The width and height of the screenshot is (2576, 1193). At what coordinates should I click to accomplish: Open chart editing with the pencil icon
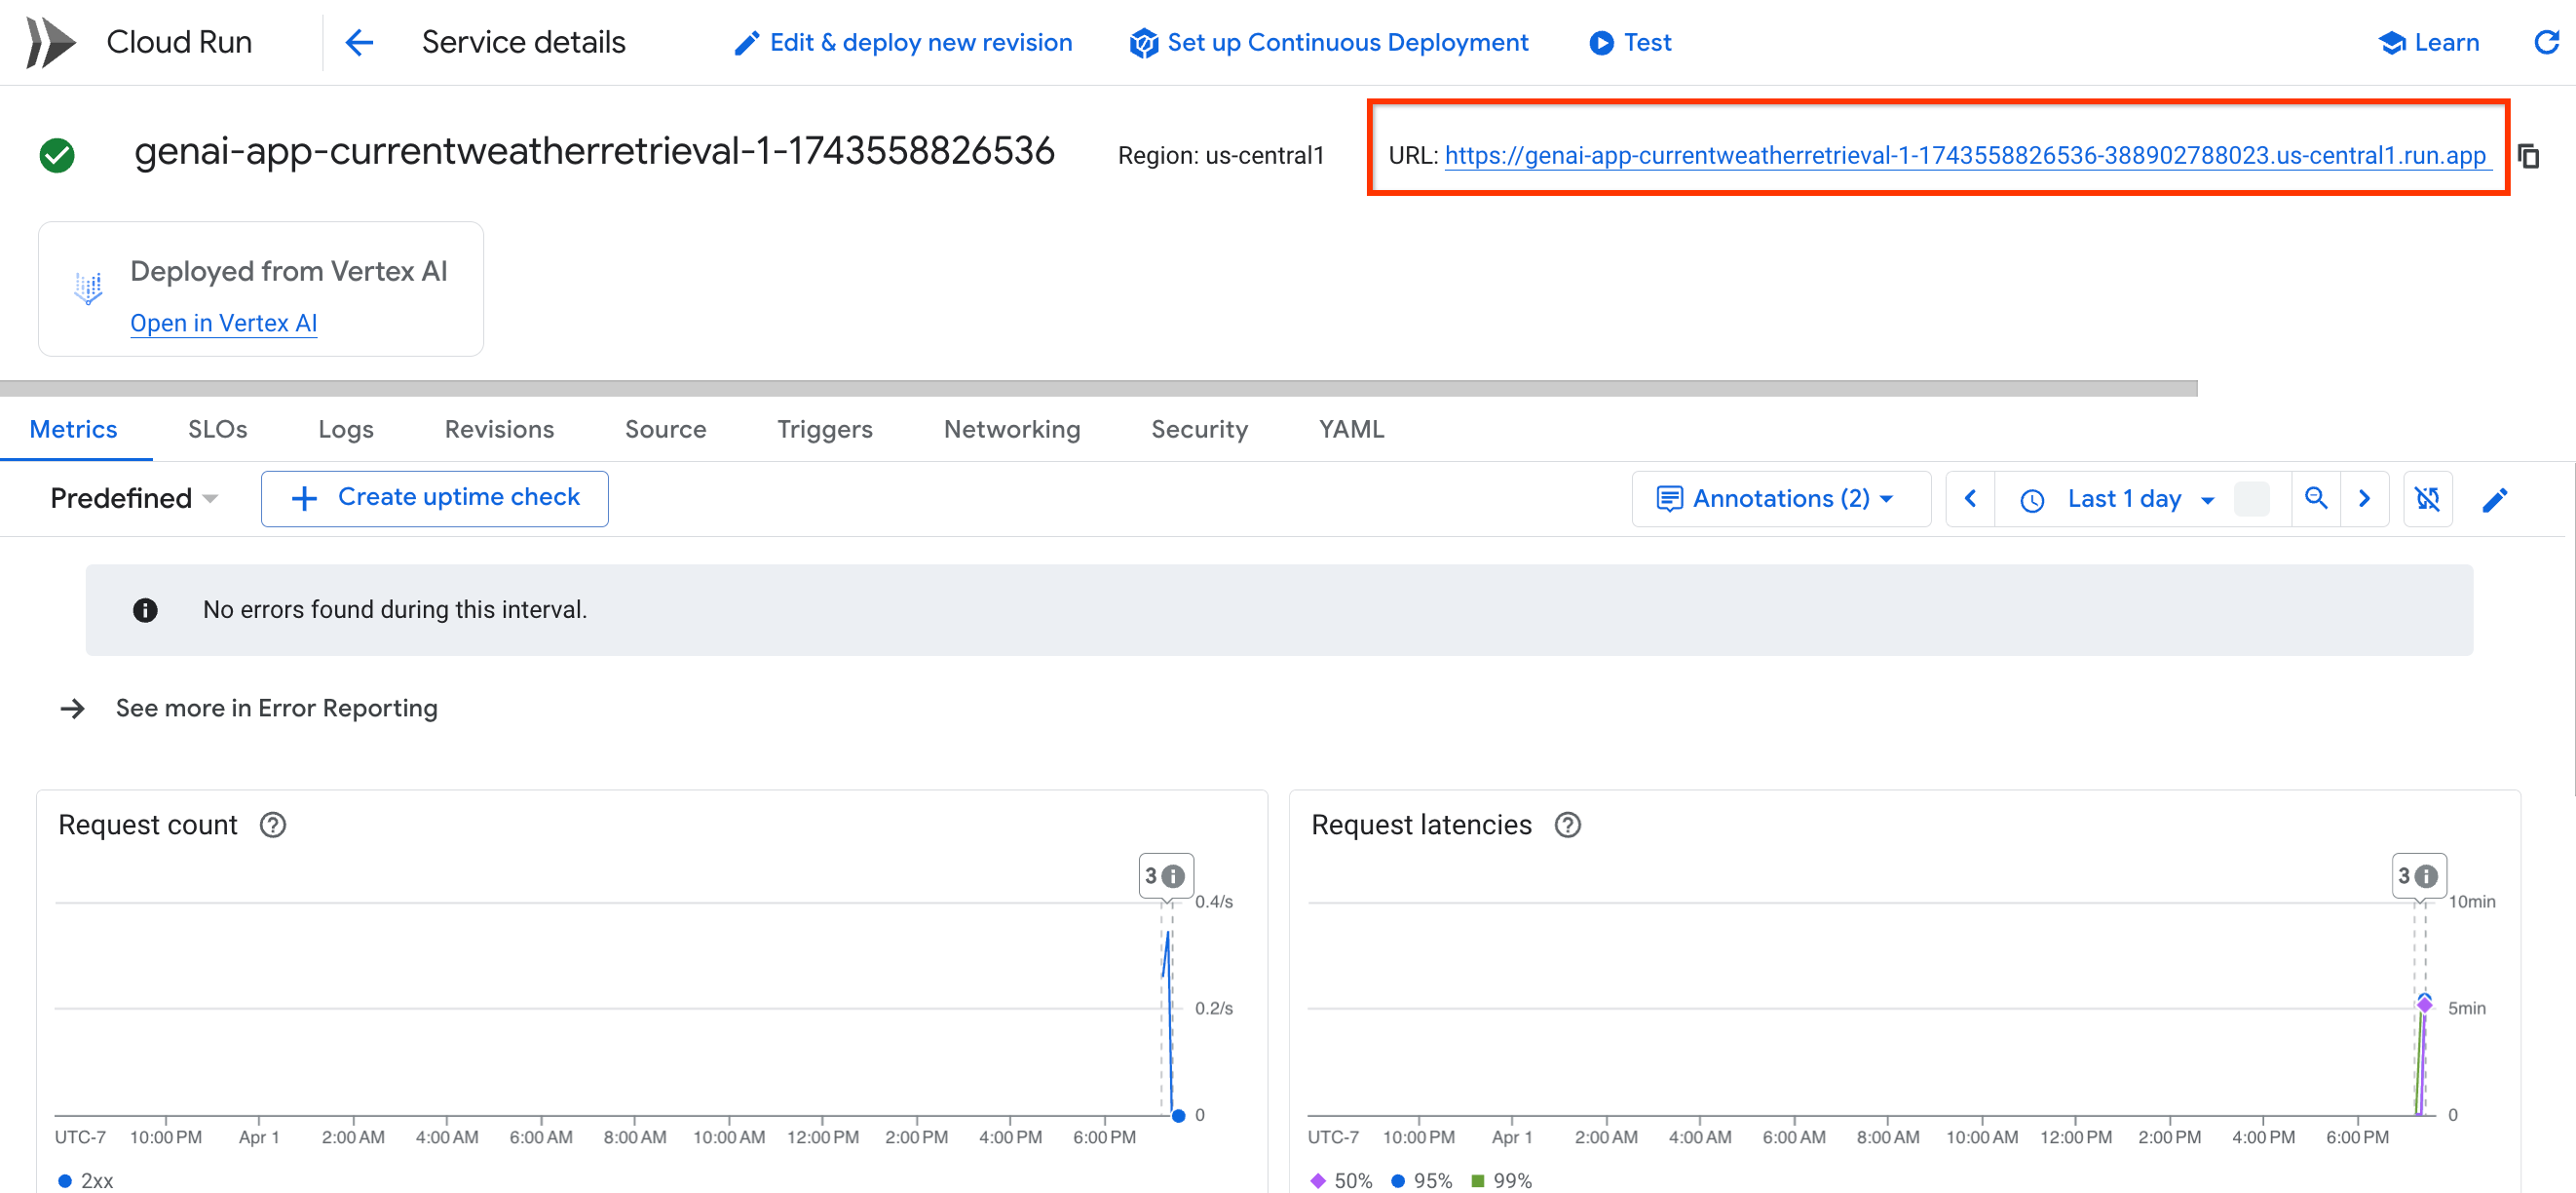coord(2496,498)
